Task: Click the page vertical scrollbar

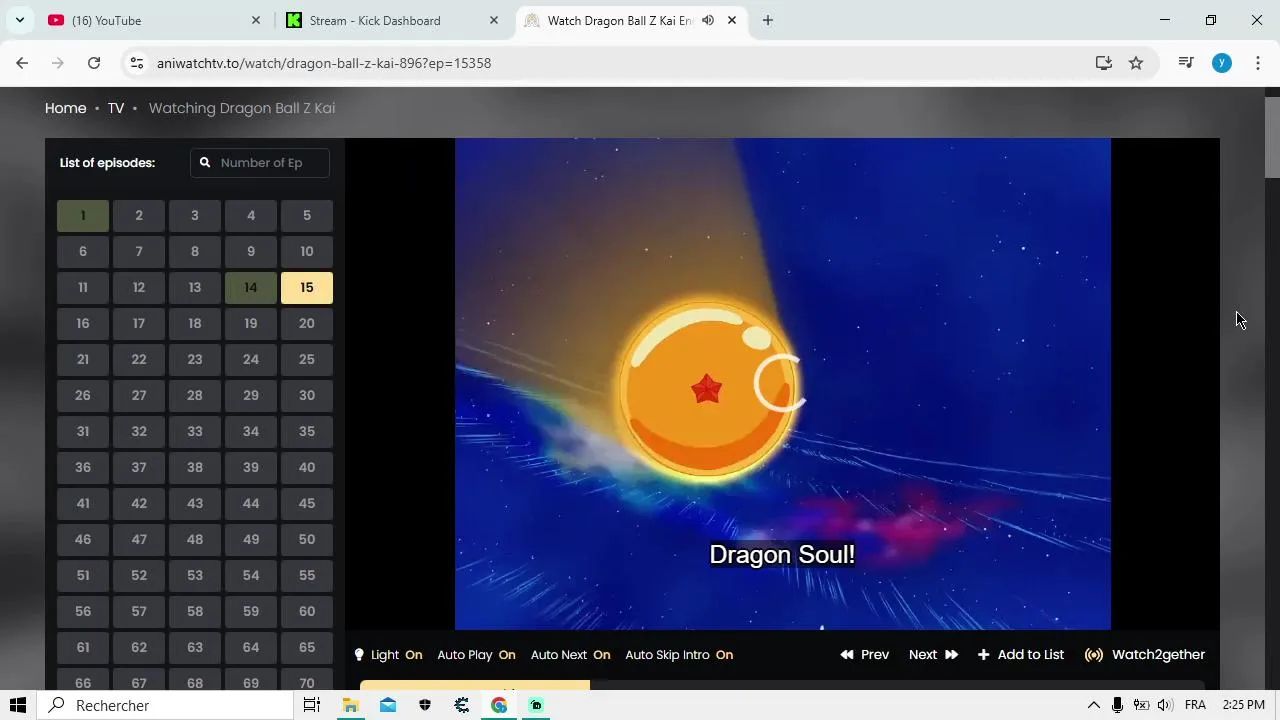Action: coord(1272,137)
